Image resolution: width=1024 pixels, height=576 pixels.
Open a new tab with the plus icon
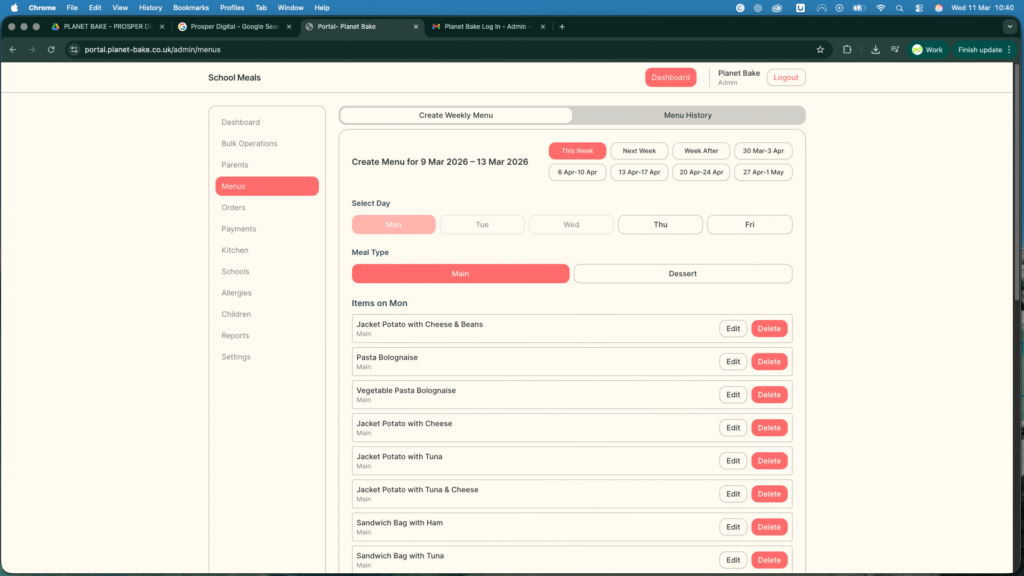pyautogui.click(x=562, y=27)
